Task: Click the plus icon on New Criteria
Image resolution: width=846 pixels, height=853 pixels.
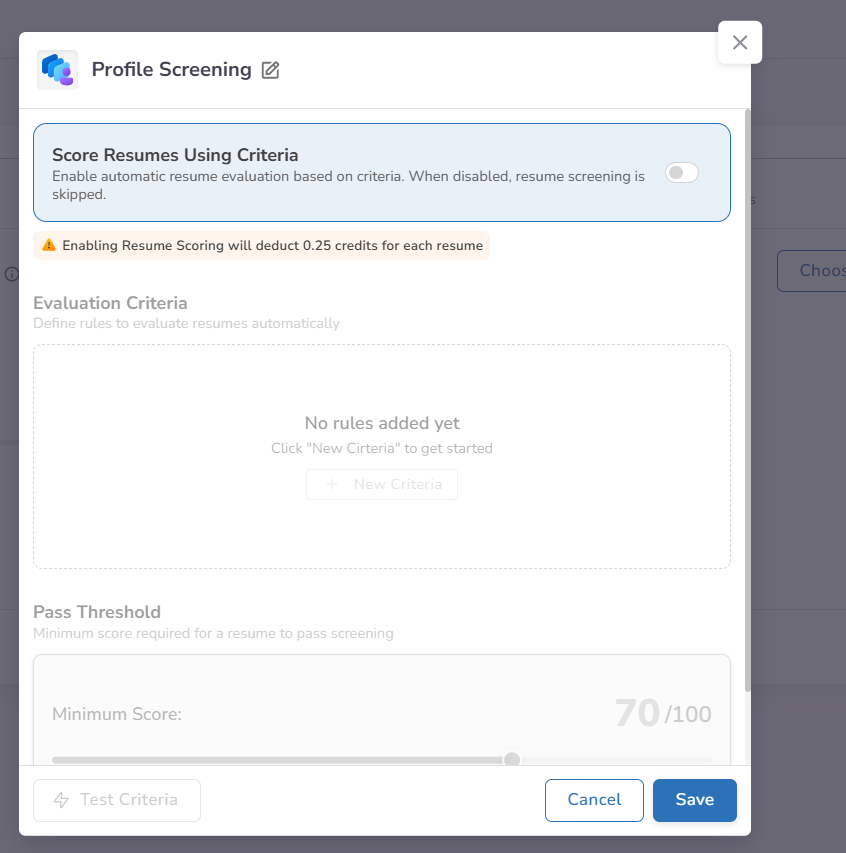Action: [332, 484]
